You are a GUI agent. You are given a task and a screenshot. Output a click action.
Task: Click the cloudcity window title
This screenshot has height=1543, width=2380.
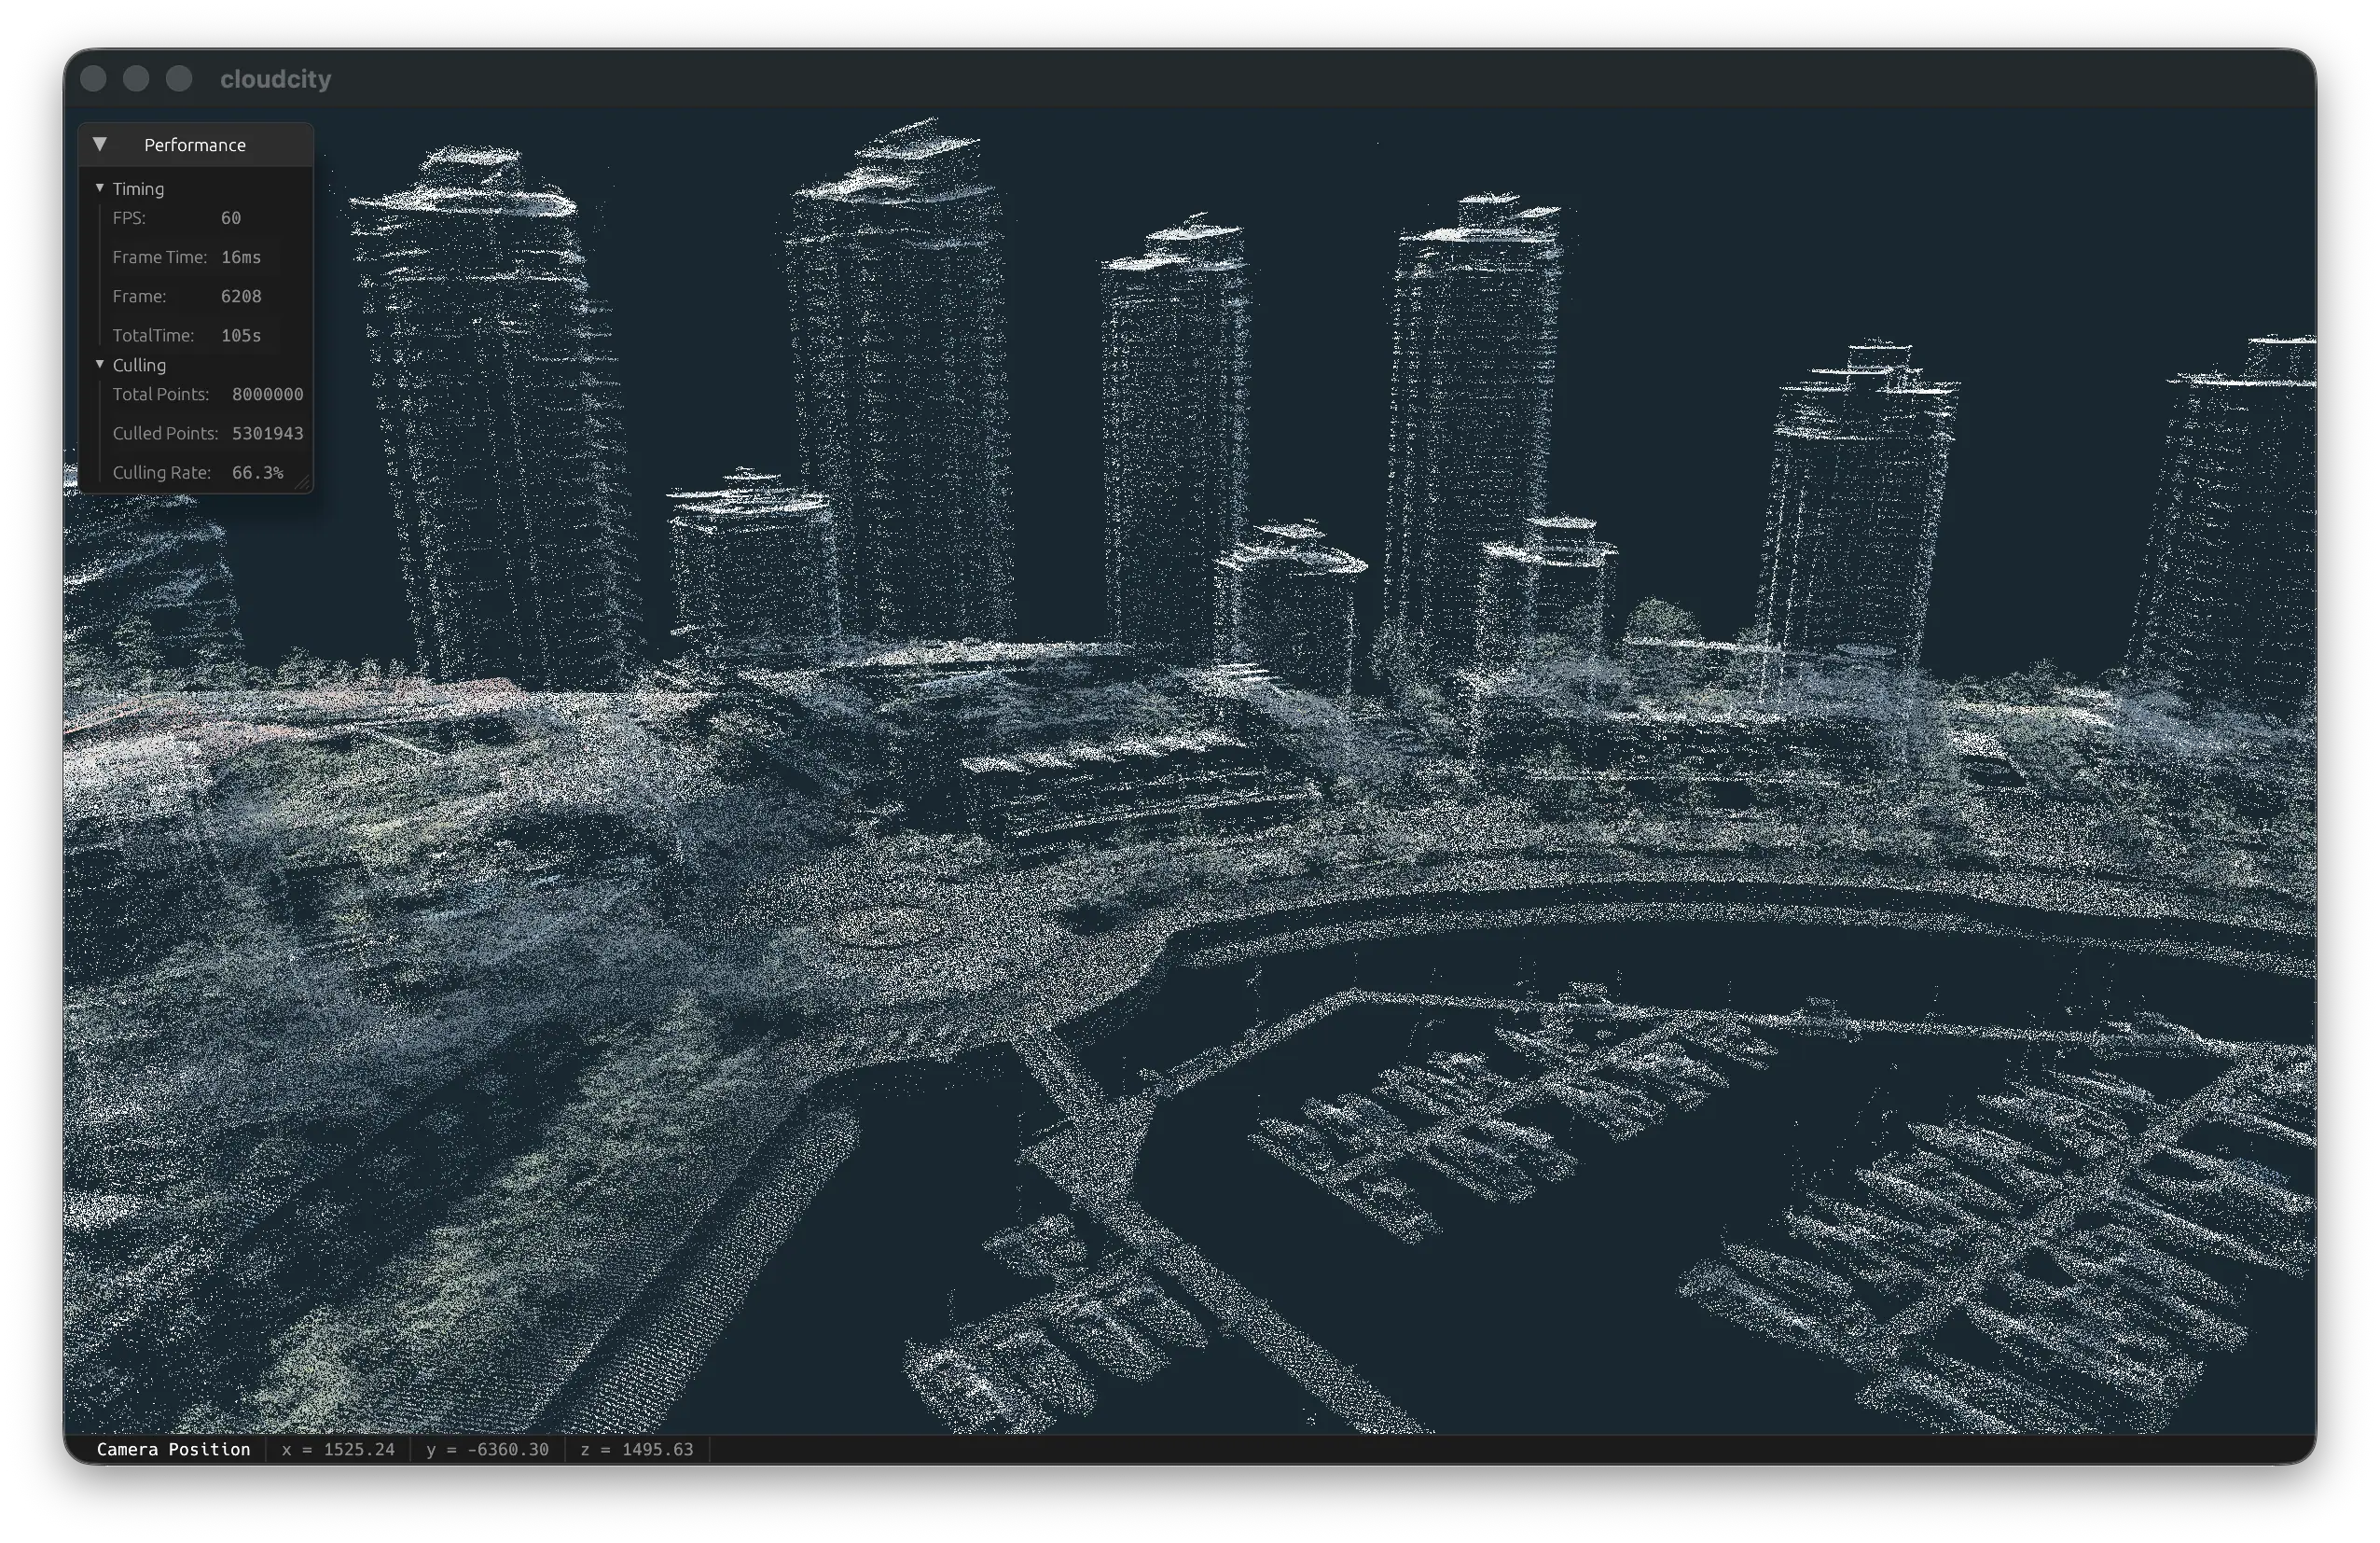275,79
